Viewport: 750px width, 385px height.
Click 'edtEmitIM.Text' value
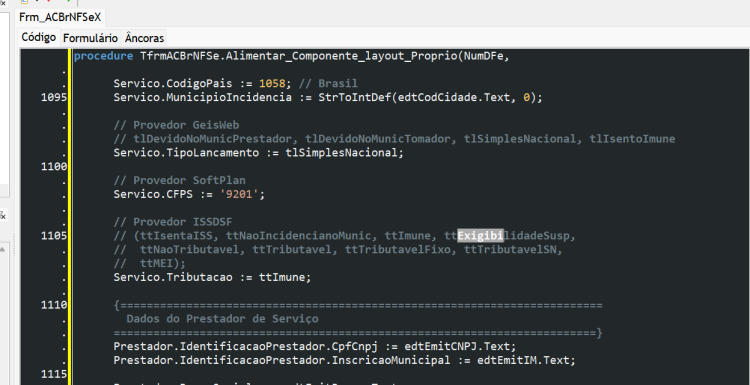pos(523,360)
